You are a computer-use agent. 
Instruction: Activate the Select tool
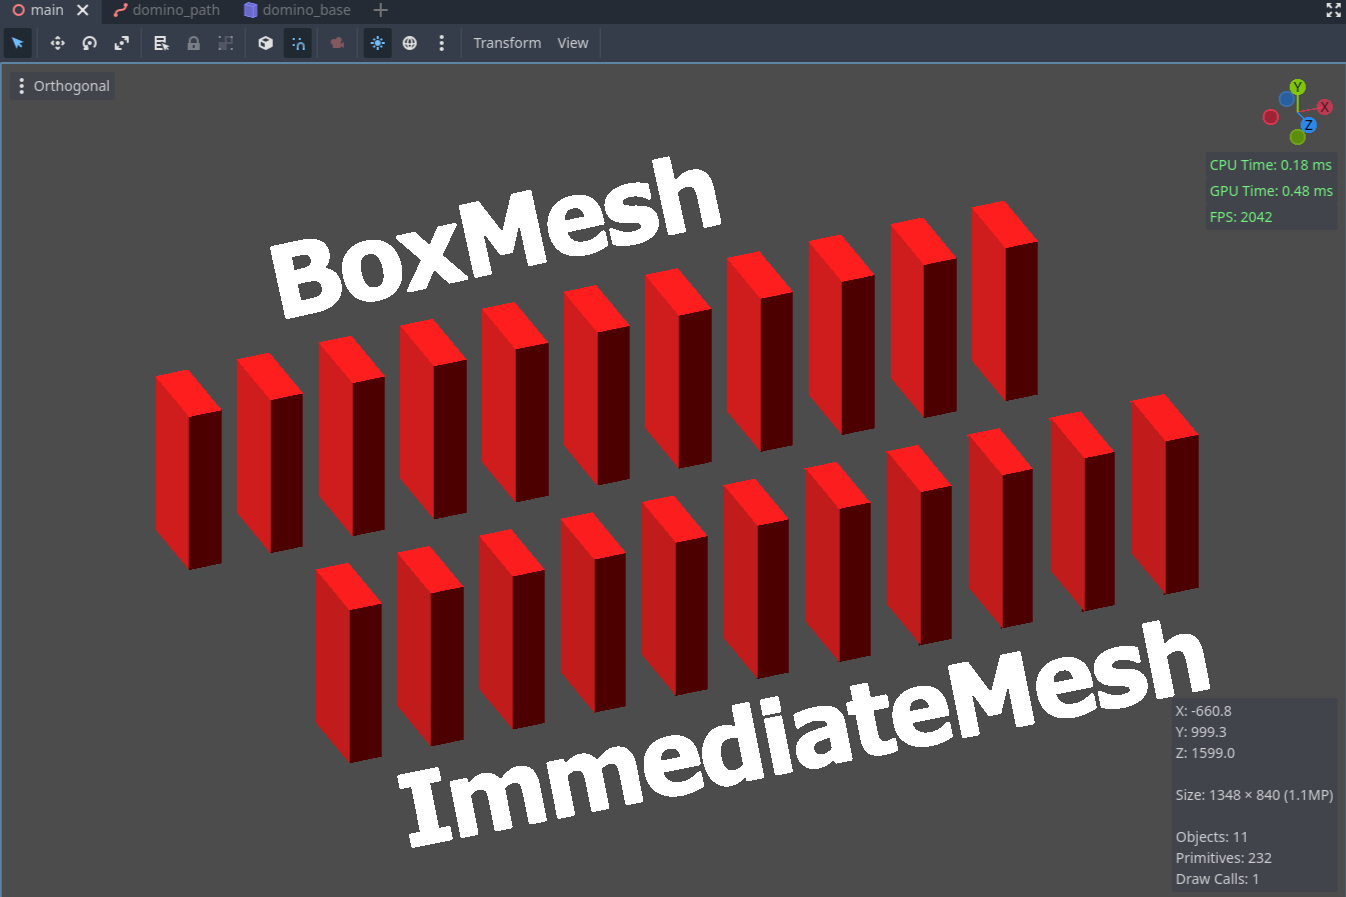[x=18, y=43]
